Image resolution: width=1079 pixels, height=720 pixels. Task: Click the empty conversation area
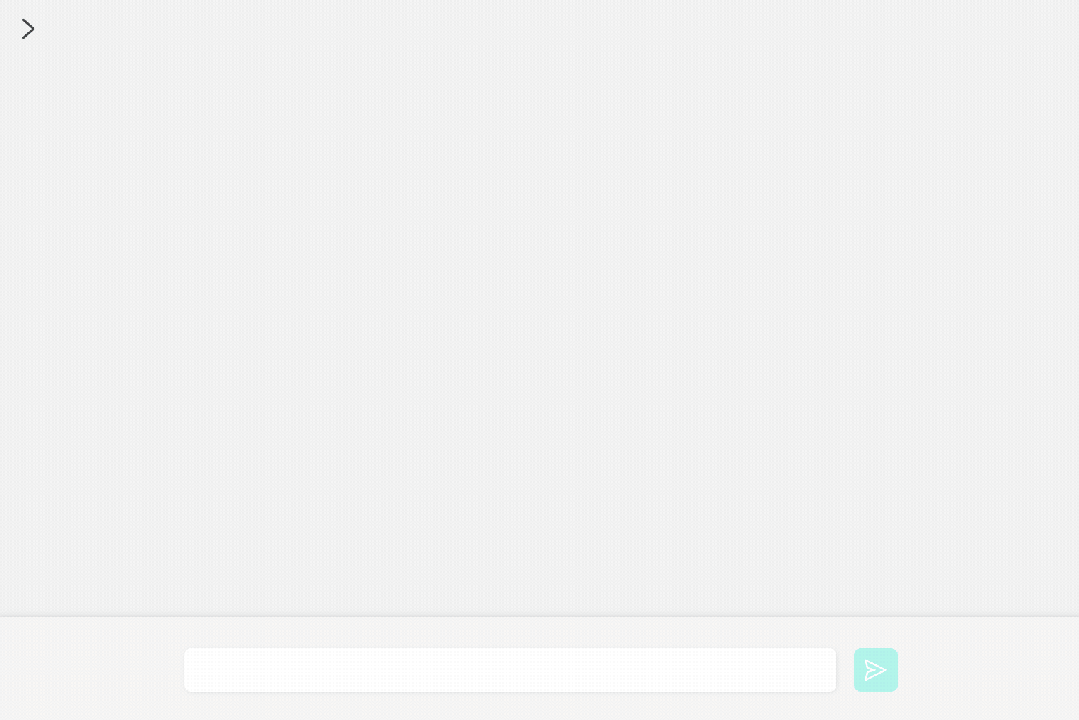click(x=540, y=324)
